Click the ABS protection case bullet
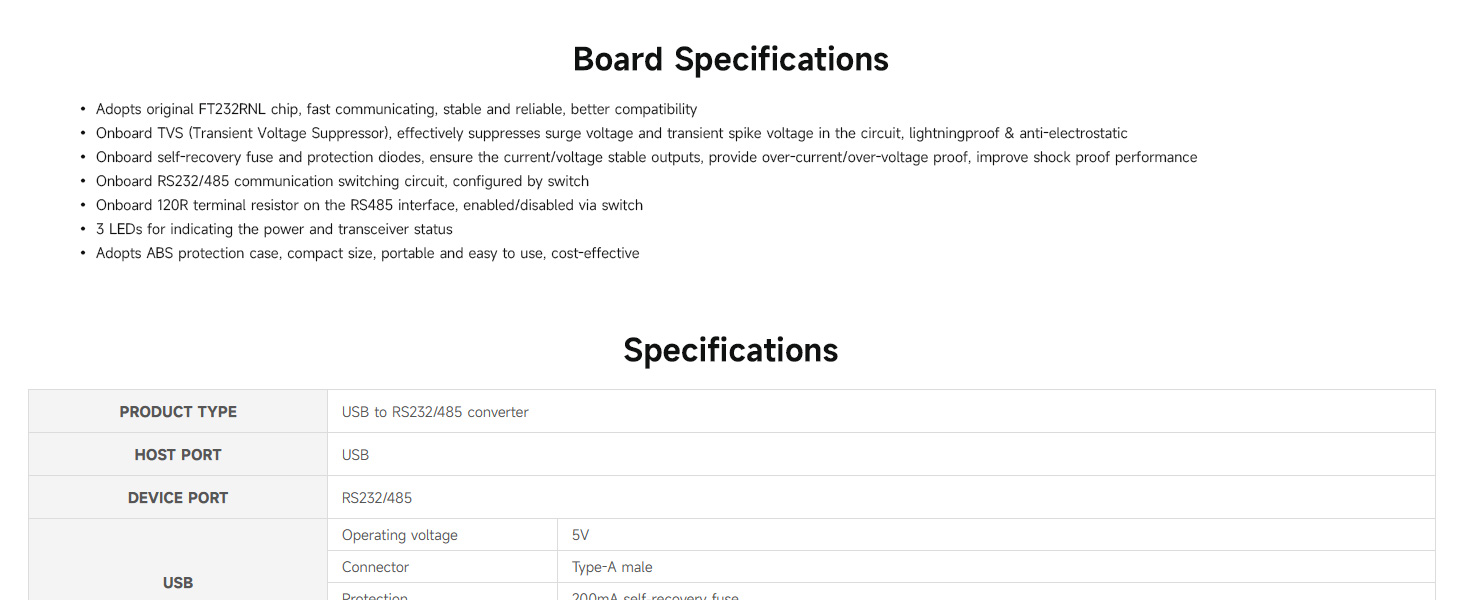 tap(367, 253)
